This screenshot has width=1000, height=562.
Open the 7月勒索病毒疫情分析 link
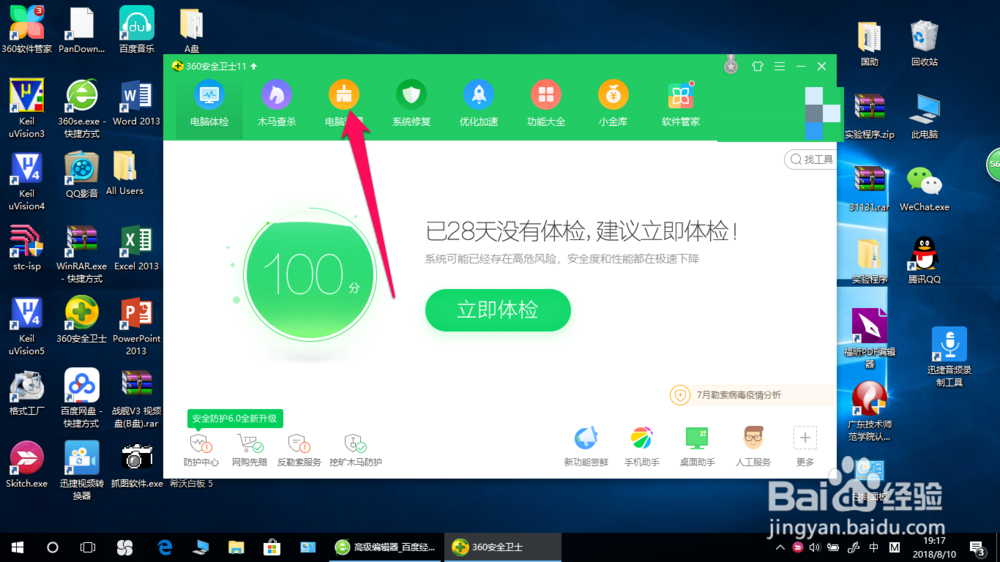pyautogui.click(x=738, y=395)
